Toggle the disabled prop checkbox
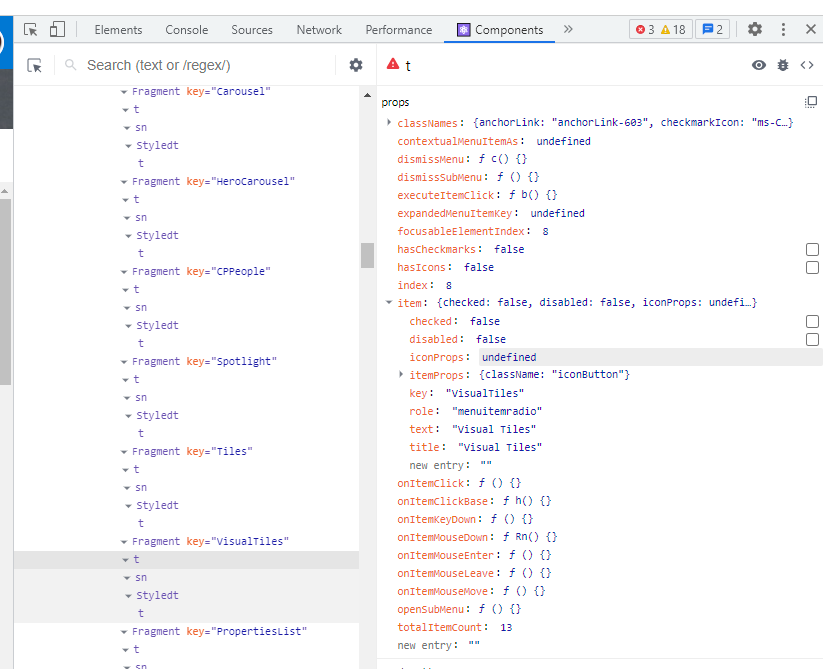The width and height of the screenshot is (823, 669). 812,339
